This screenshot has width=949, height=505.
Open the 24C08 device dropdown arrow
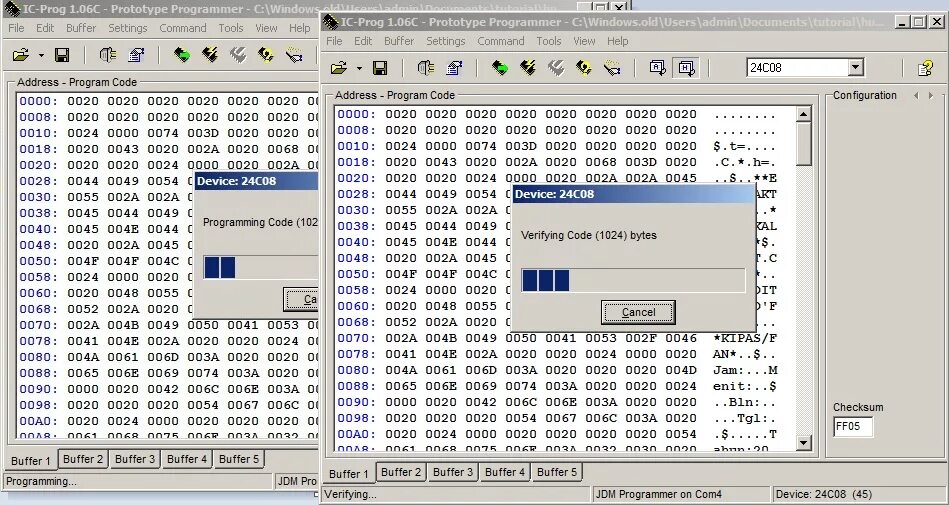(x=855, y=68)
